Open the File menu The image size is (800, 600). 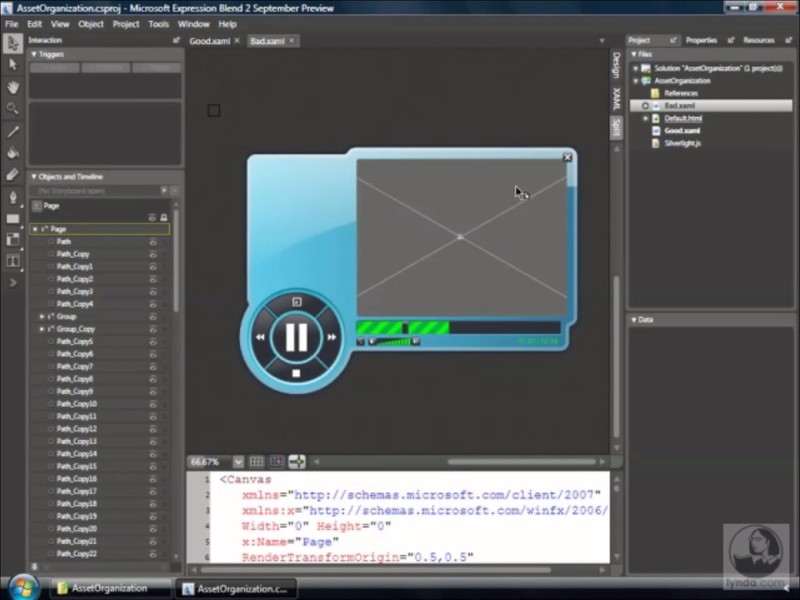[11, 24]
